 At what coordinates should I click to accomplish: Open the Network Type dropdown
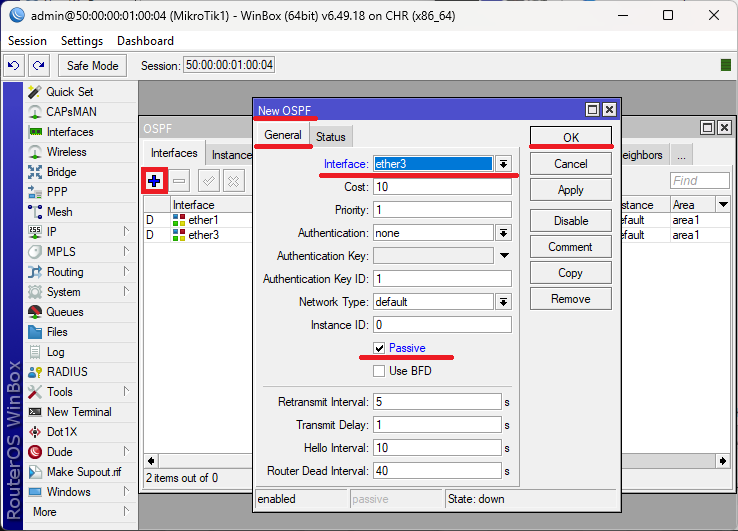503,301
